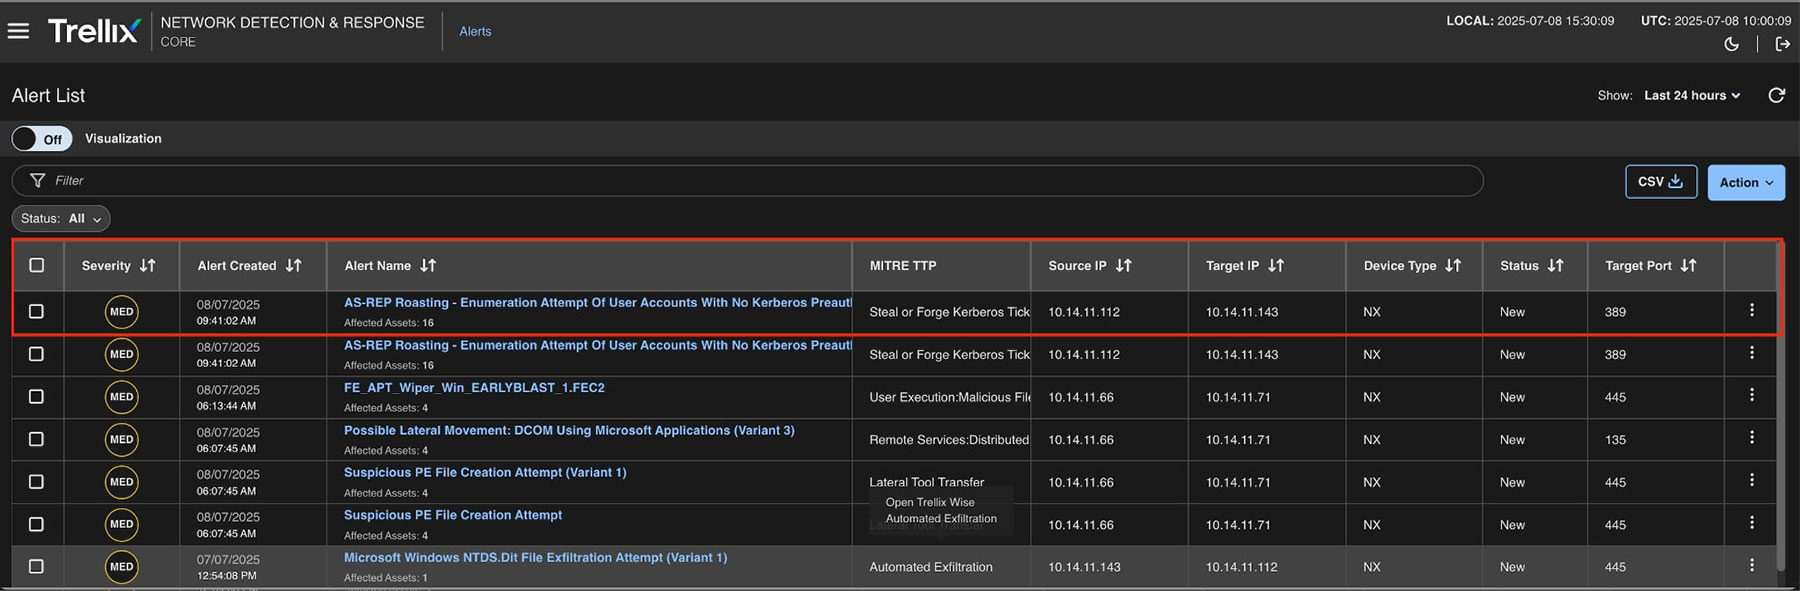Sort by Target Port column
The height and width of the screenshot is (591, 1800).
tap(1688, 265)
